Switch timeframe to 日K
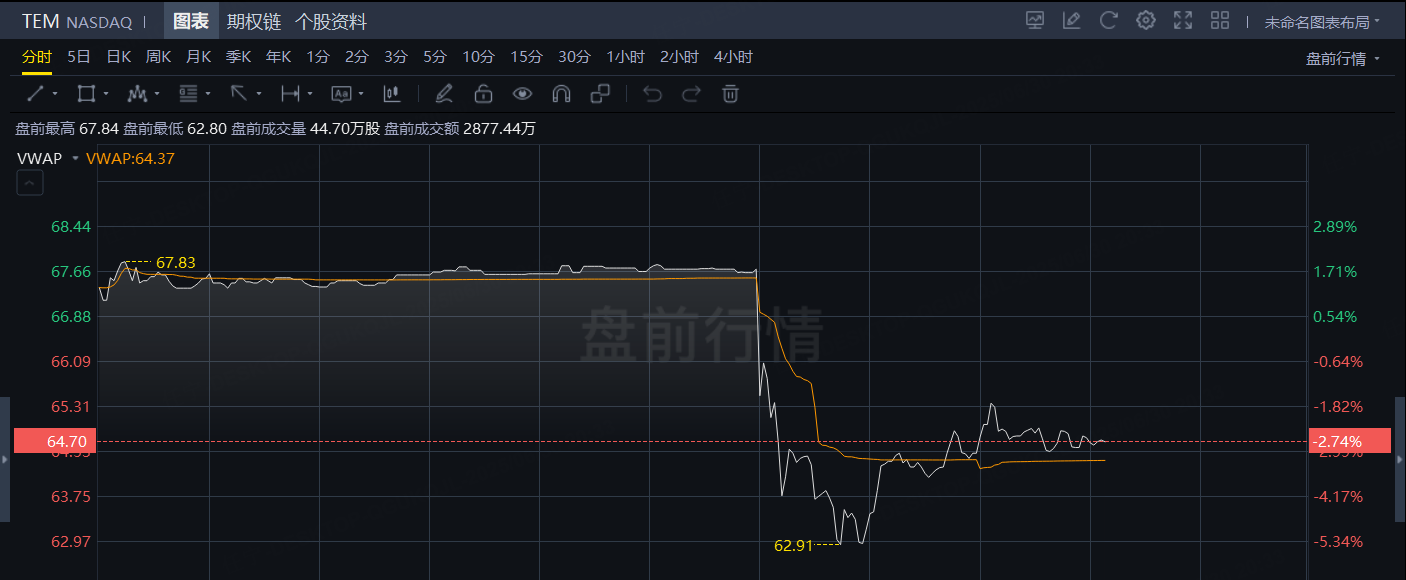This screenshot has width=1406, height=580. click(x=119, y=57)
